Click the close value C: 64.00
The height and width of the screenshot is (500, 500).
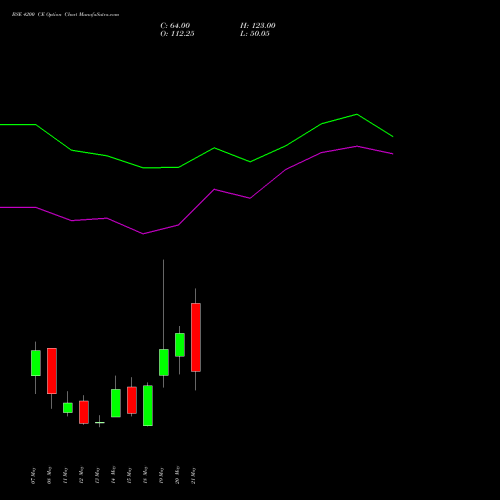(x=175, y=26)
